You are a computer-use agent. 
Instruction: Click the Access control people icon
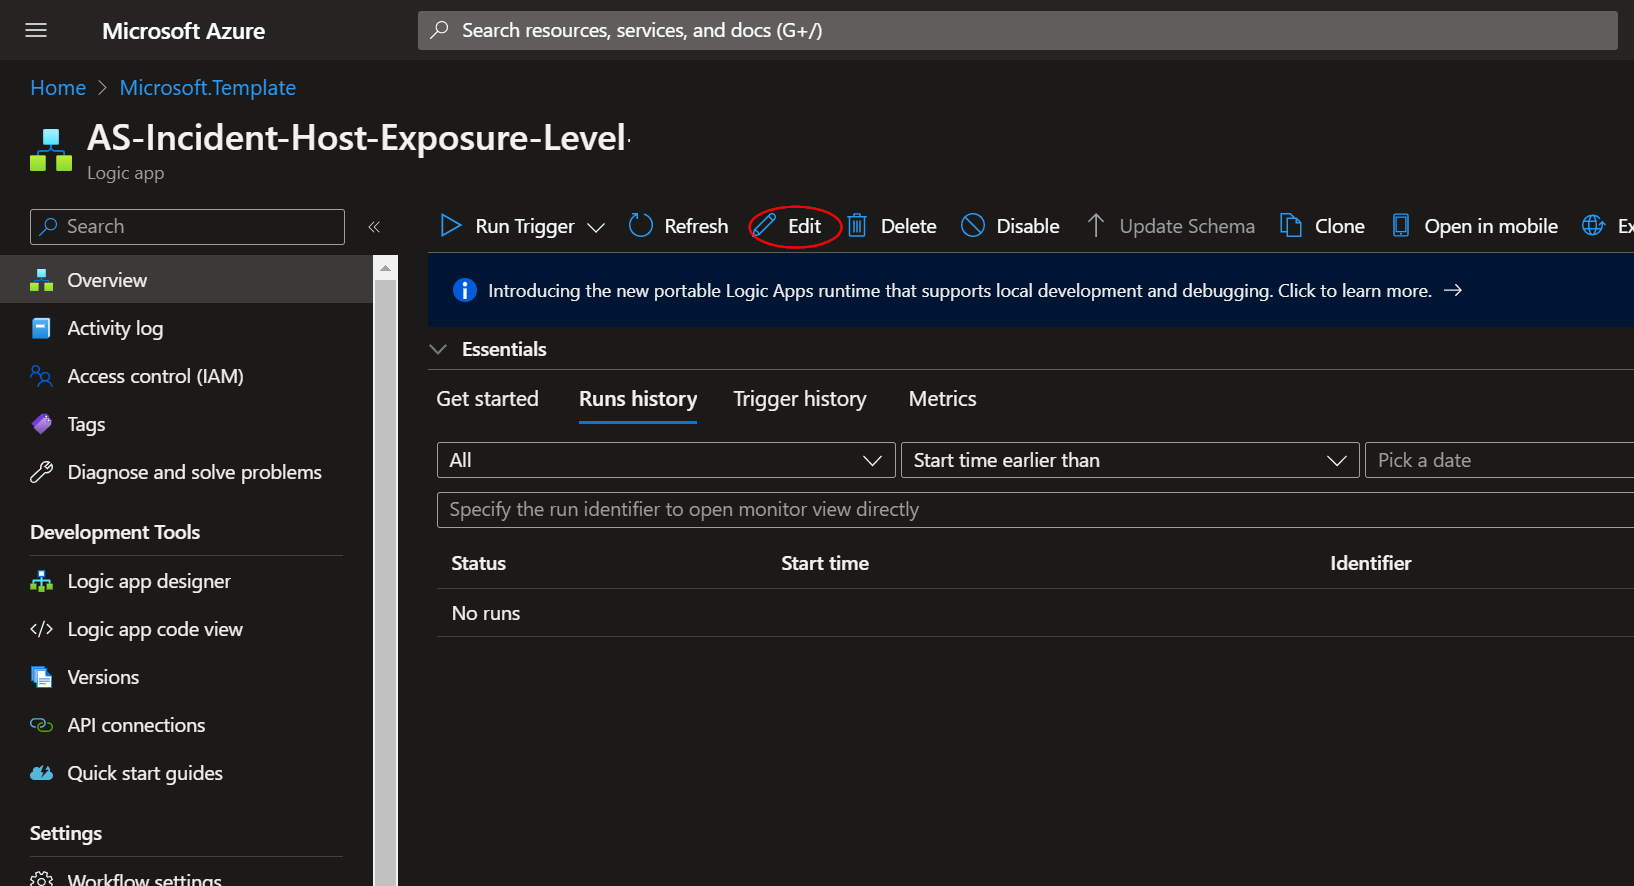pyautogui.click(x=41, y=376)
